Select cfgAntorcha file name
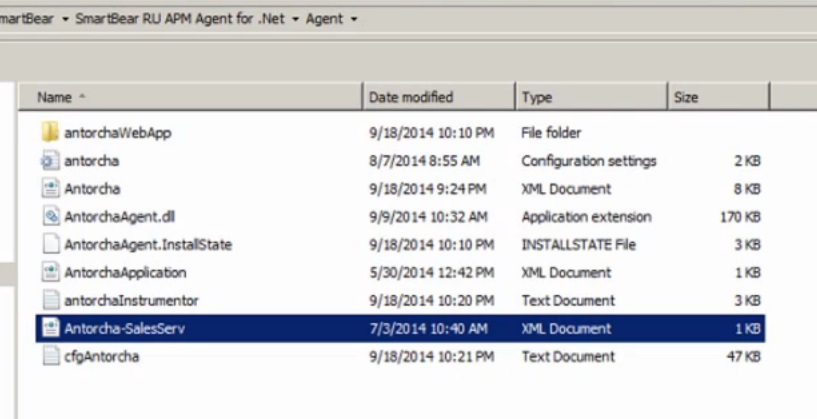Viewport: 817px width, 419px height. coord(102,357)
